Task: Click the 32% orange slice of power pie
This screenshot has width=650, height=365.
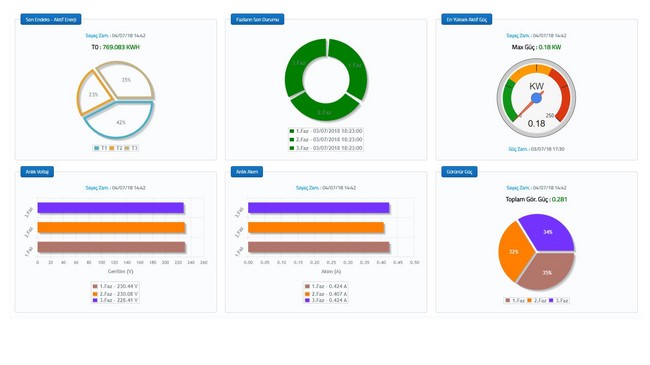Action: tap(514, 251)
